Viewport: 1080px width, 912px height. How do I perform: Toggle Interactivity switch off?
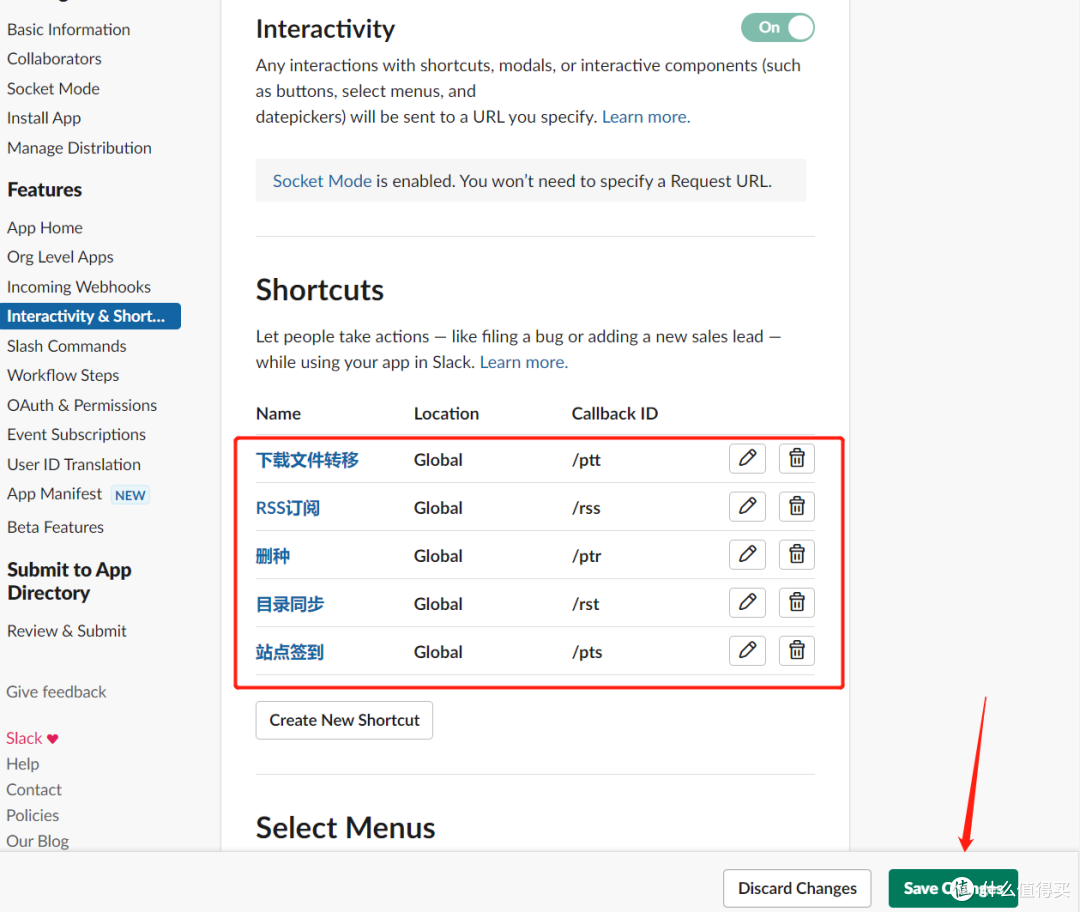[x=778, y=28]
